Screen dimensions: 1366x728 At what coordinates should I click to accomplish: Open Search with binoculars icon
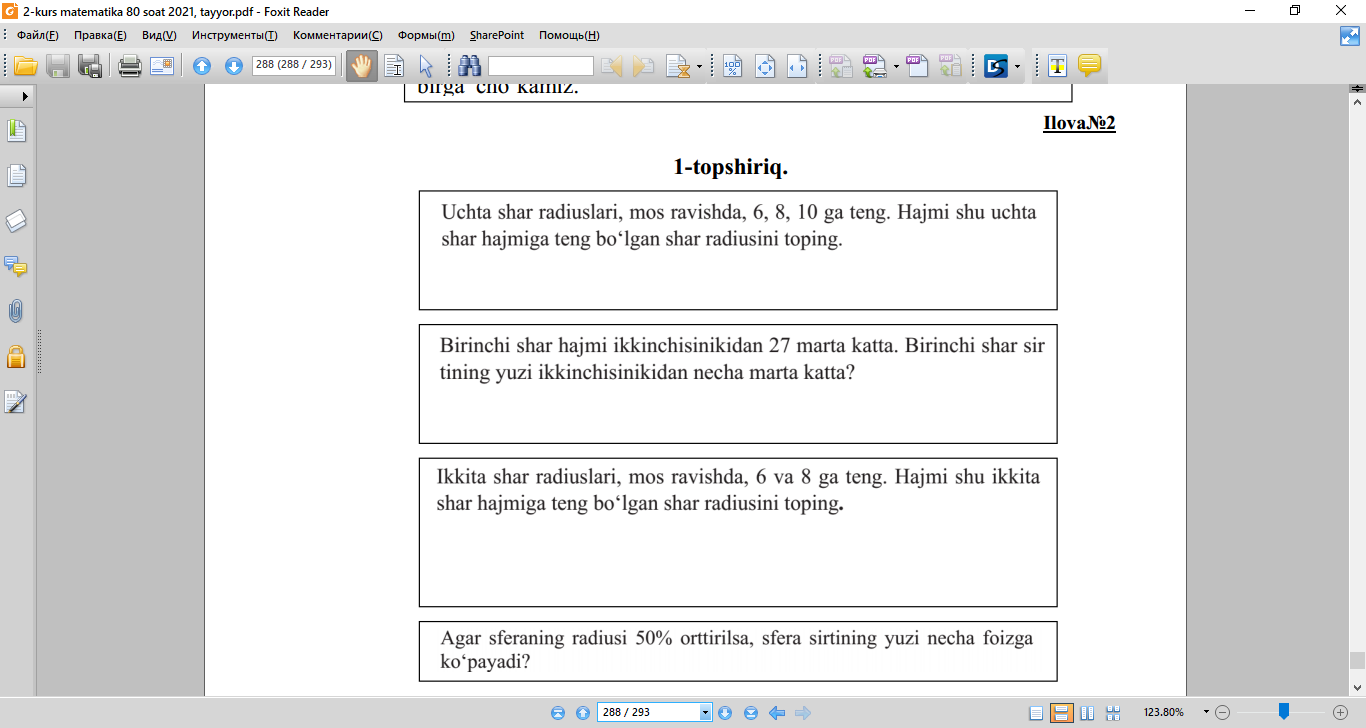[470, 67]
